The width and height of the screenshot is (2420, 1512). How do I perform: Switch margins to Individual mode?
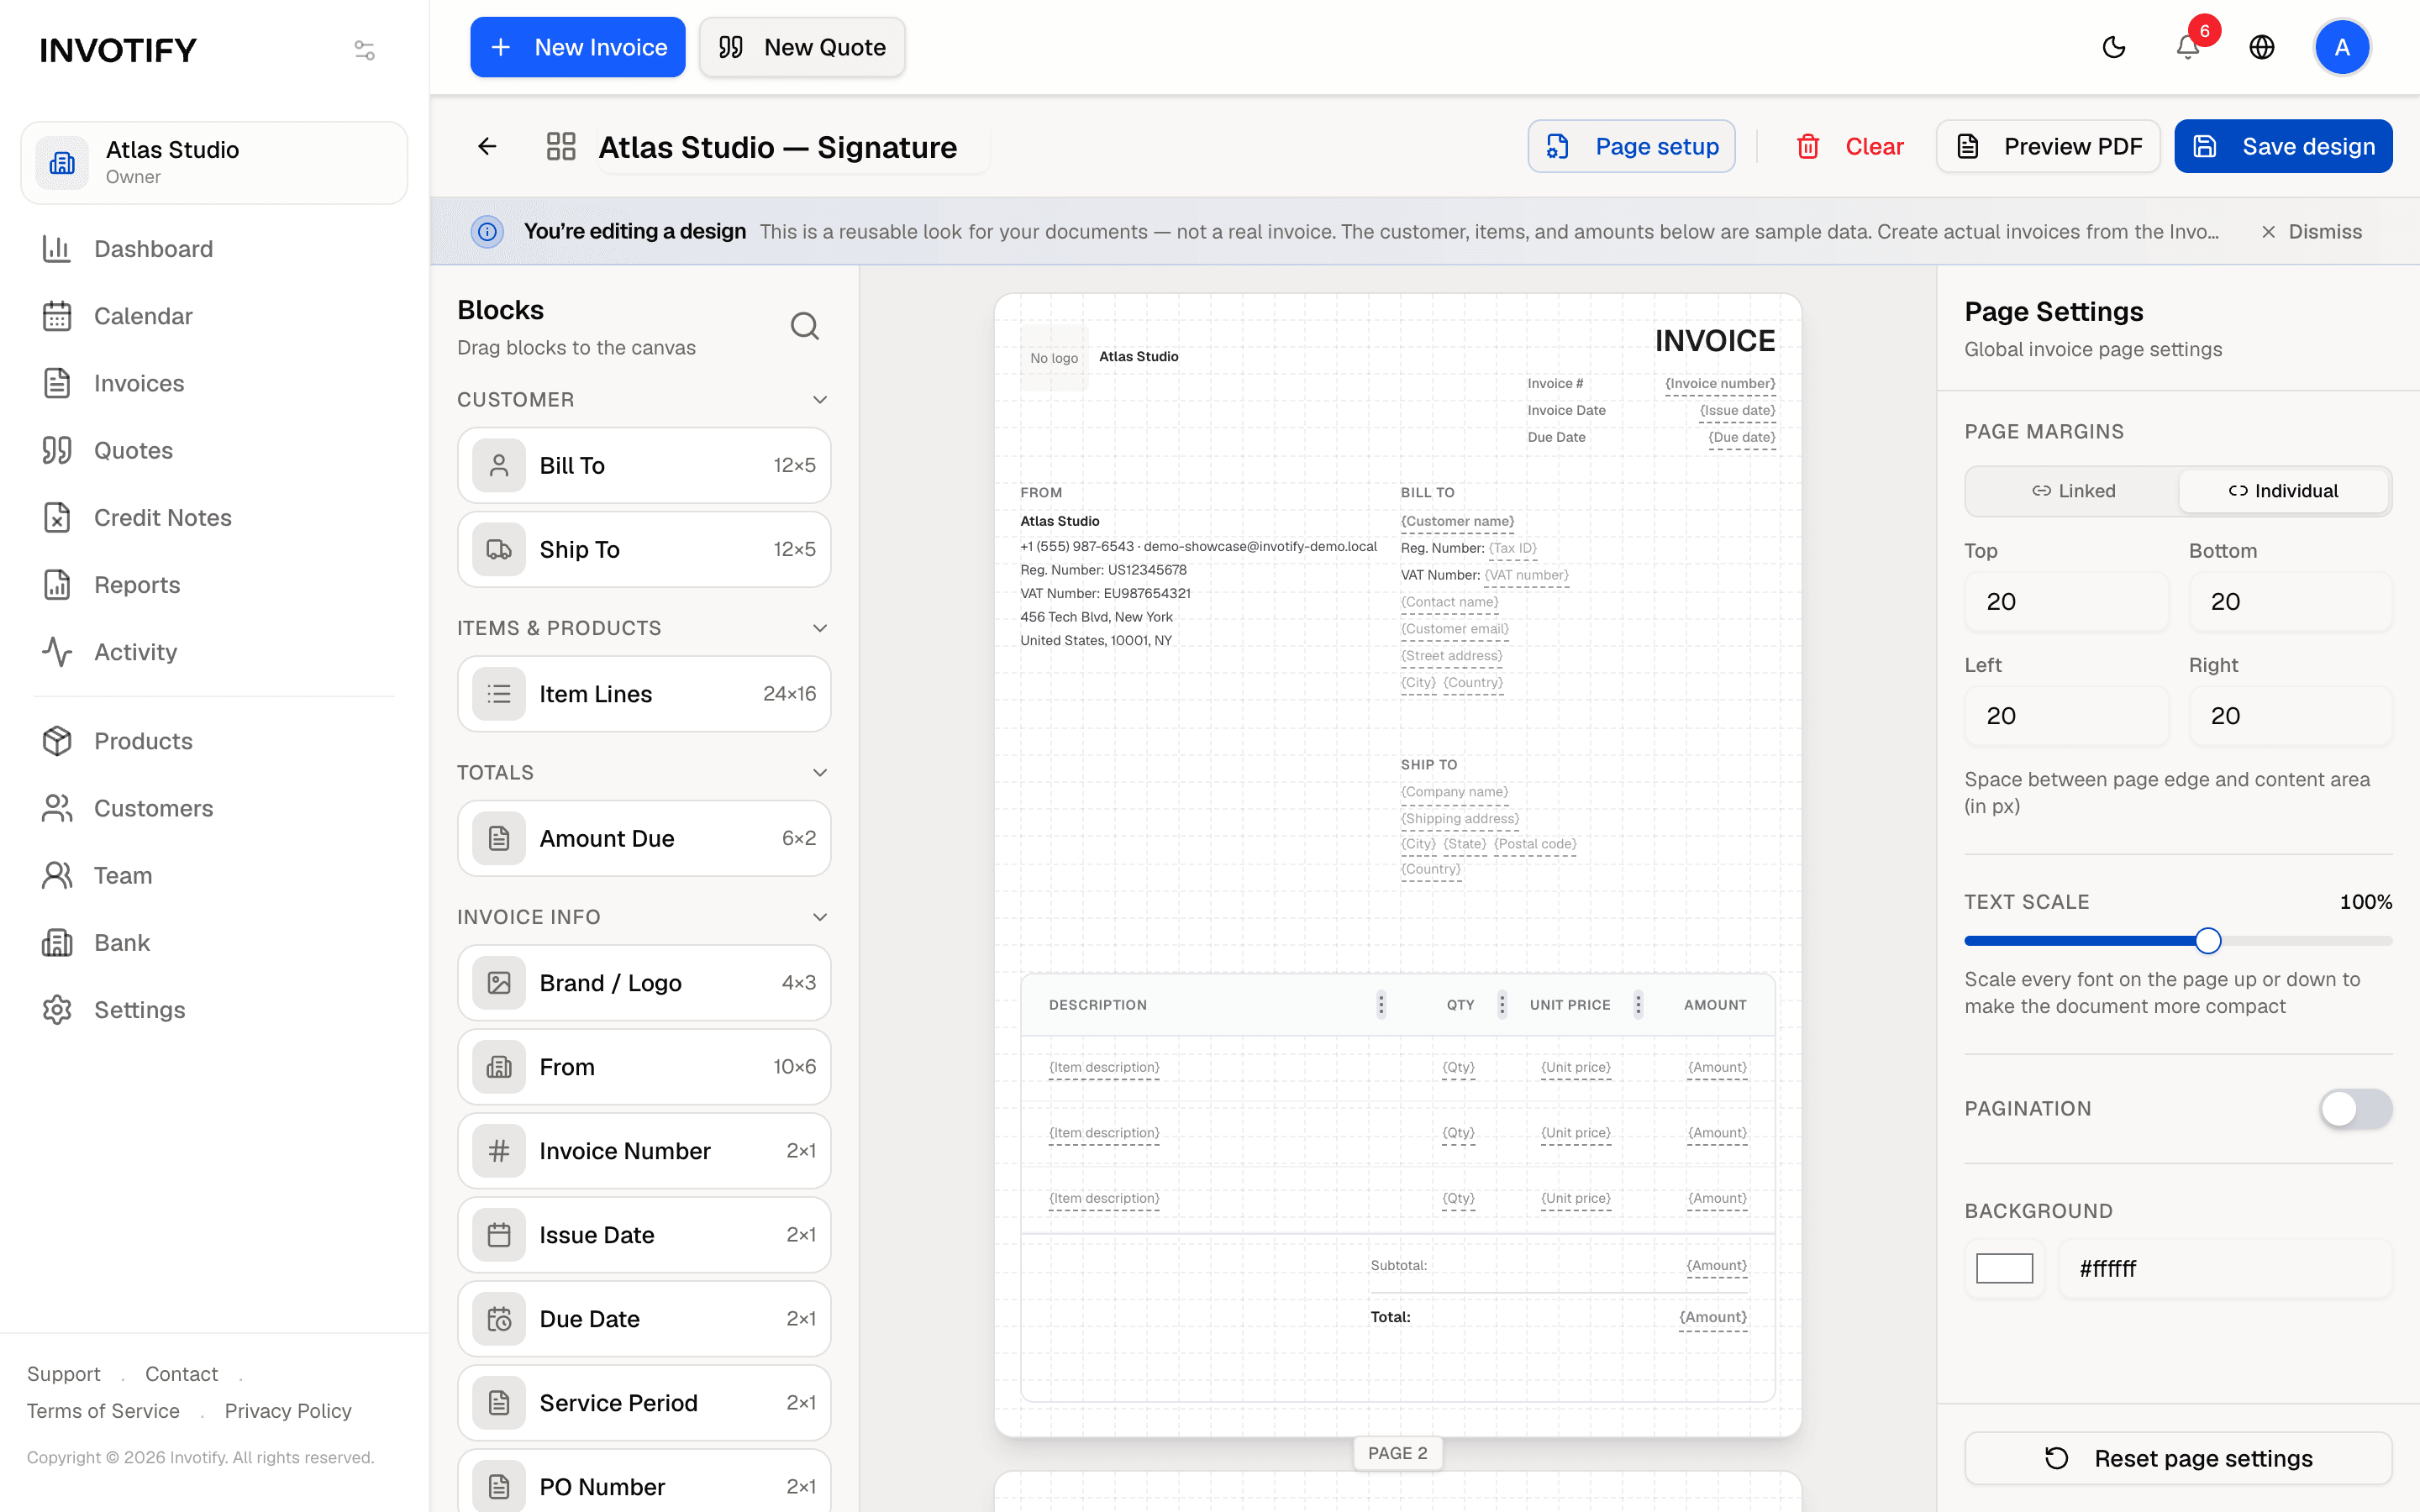[x=2283, y=491]
